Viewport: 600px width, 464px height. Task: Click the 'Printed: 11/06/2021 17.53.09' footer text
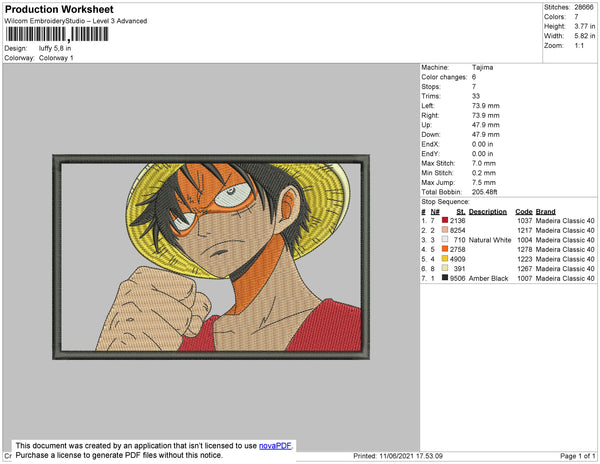pos(398,456)
